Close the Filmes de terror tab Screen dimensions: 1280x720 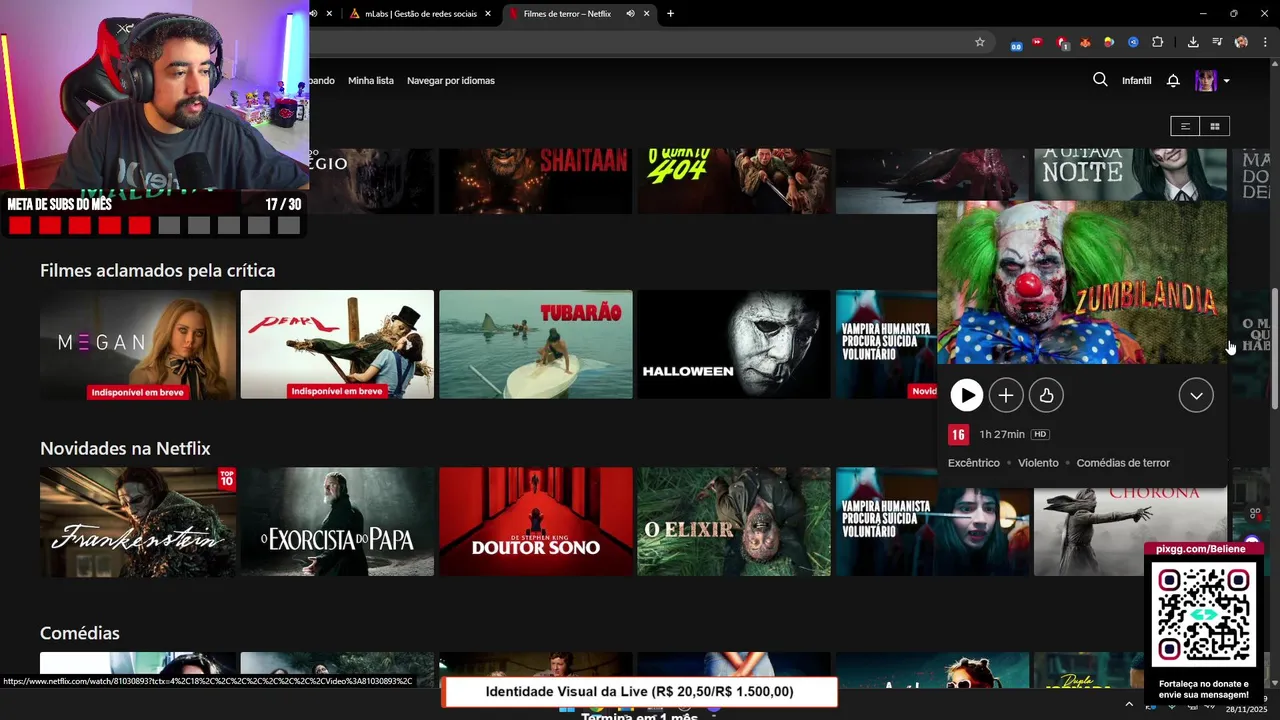(647, 14)
